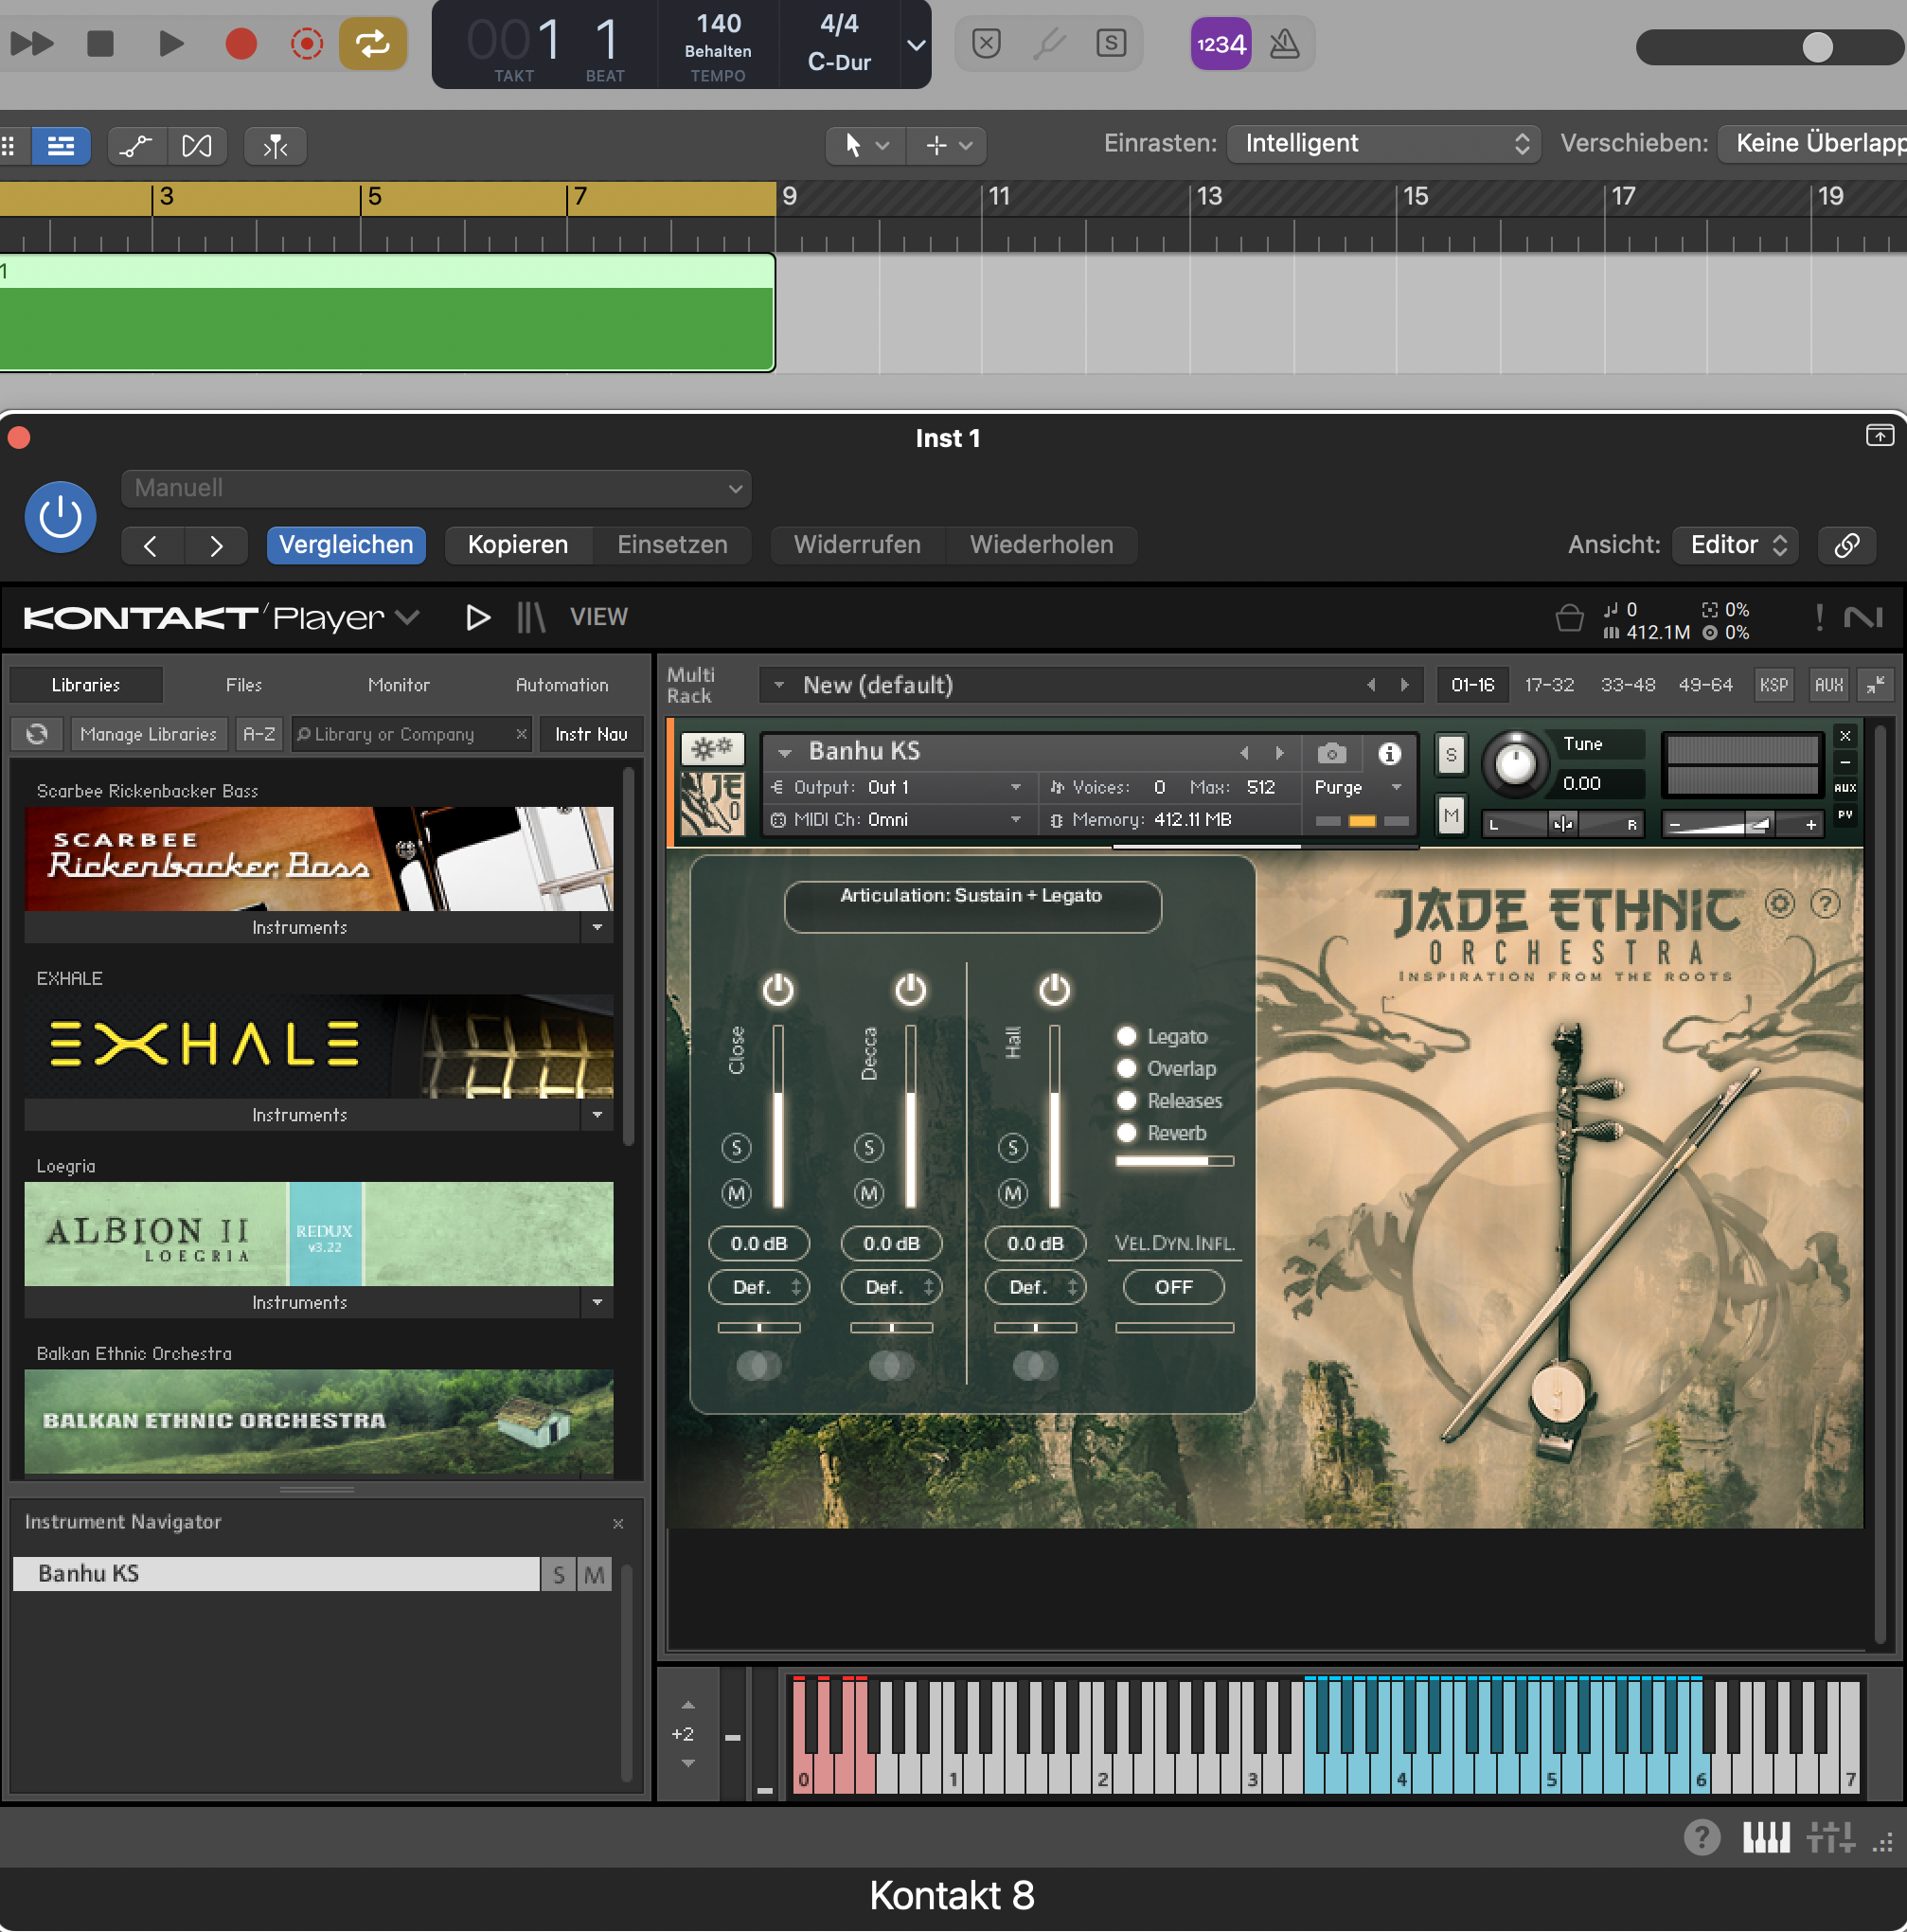Click the Vergleichen button

346,545
